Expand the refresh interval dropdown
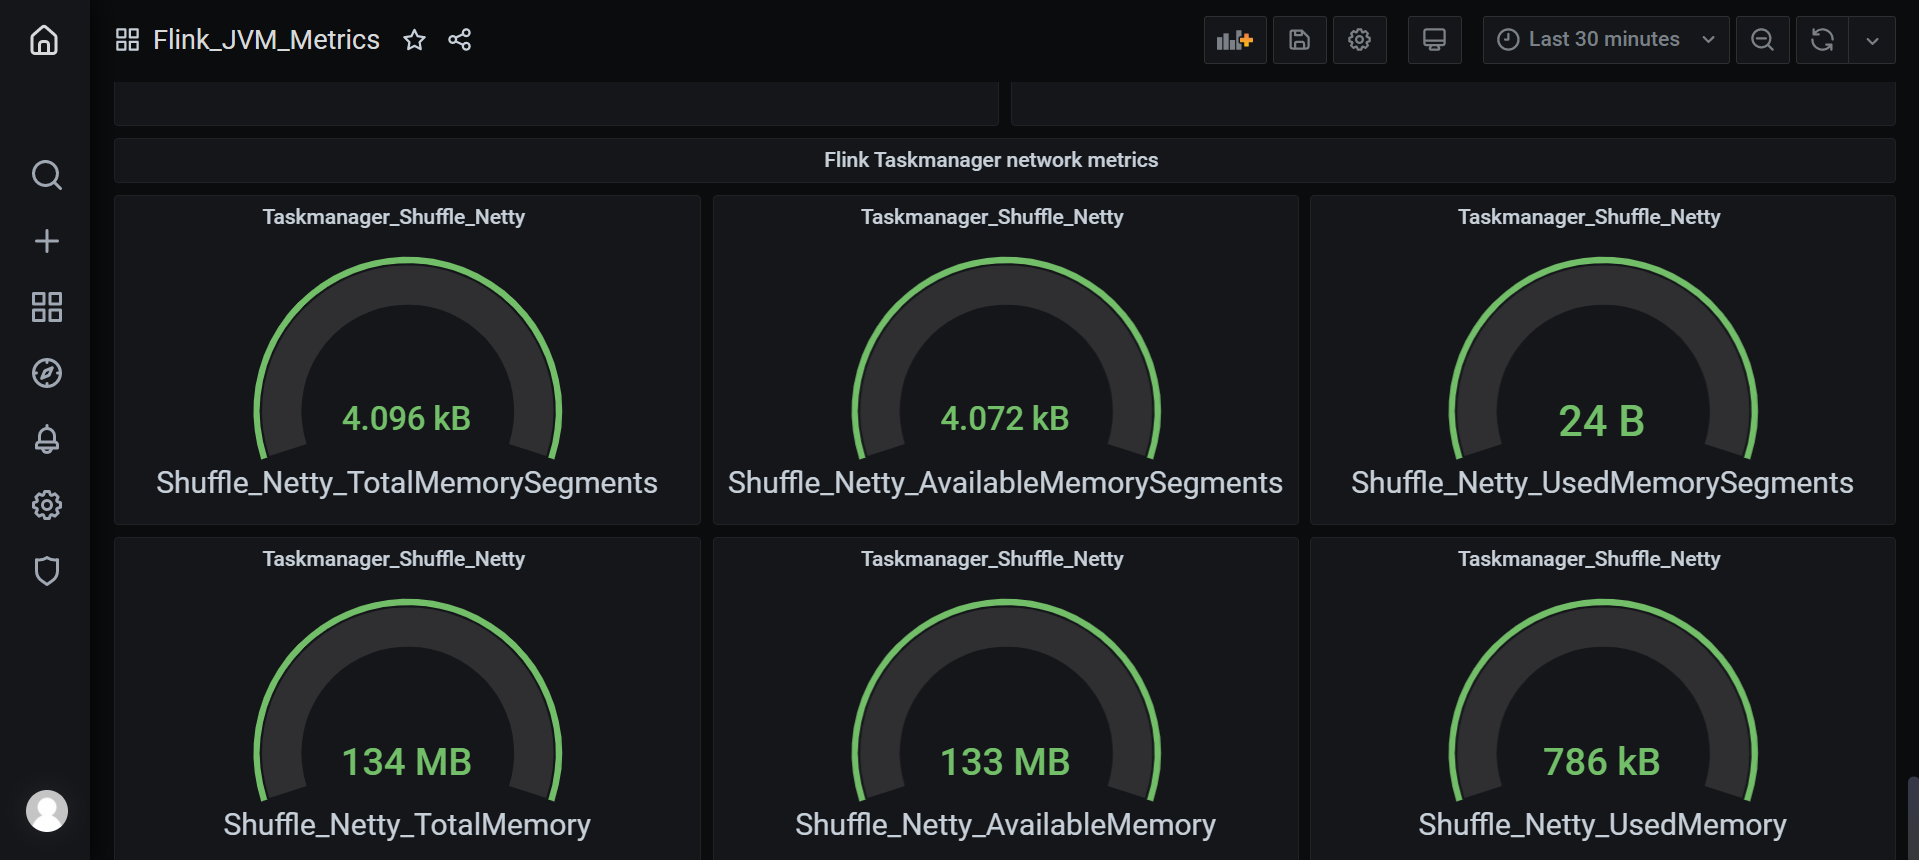1919x860 pixels. tap(1872, 40)
